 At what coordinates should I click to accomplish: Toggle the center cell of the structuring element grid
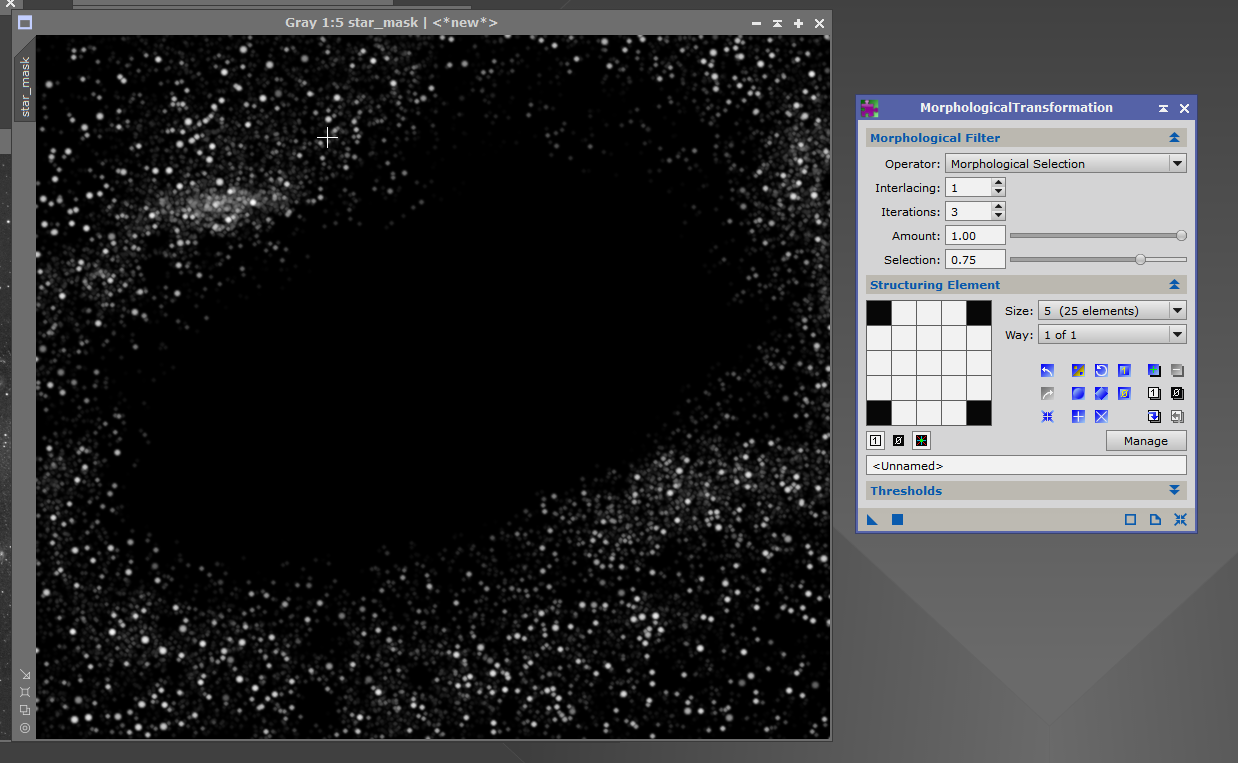tap(930, 362)
